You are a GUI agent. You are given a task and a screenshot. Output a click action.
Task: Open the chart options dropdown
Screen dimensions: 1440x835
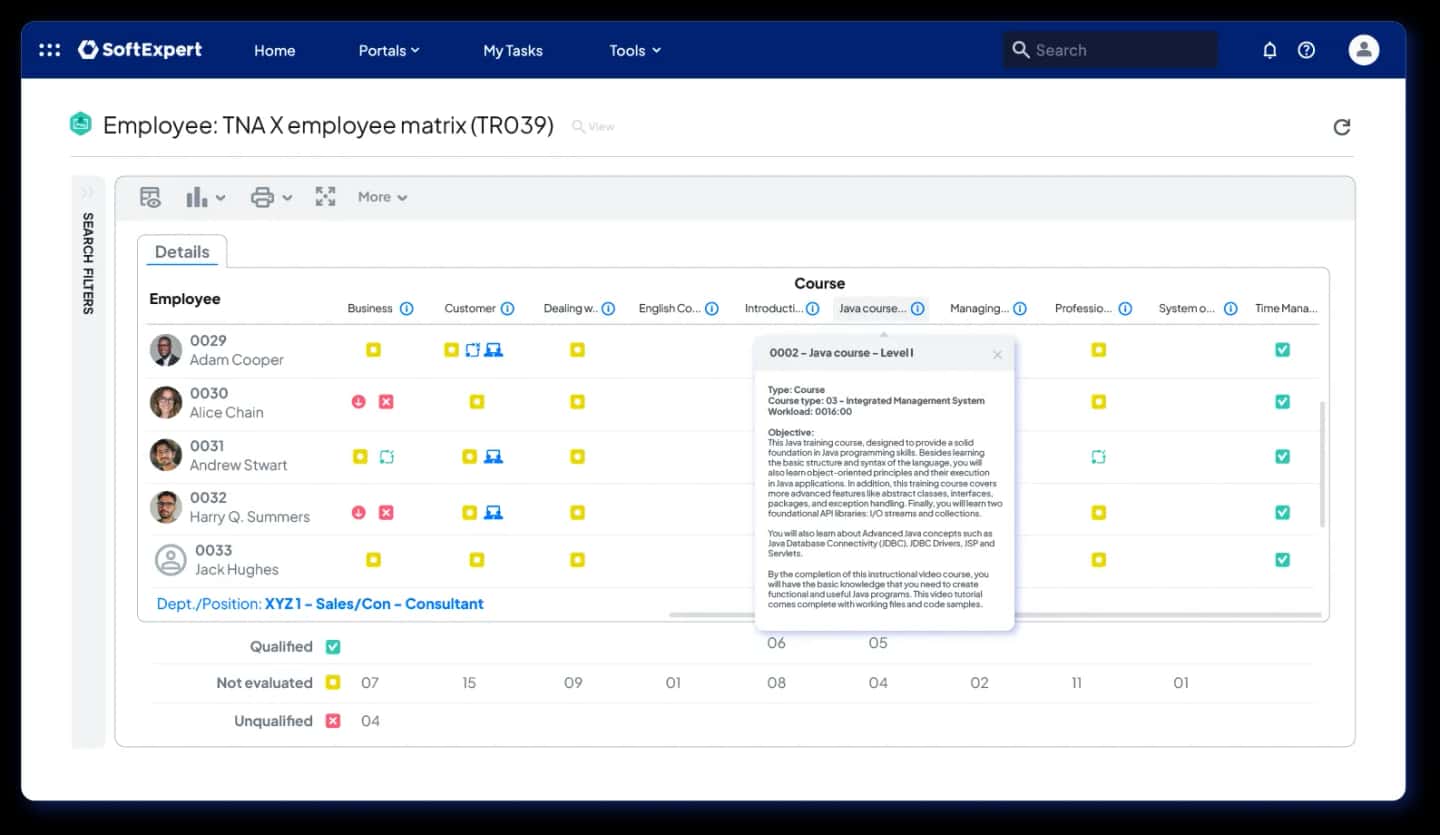click(x=205, y=197)
